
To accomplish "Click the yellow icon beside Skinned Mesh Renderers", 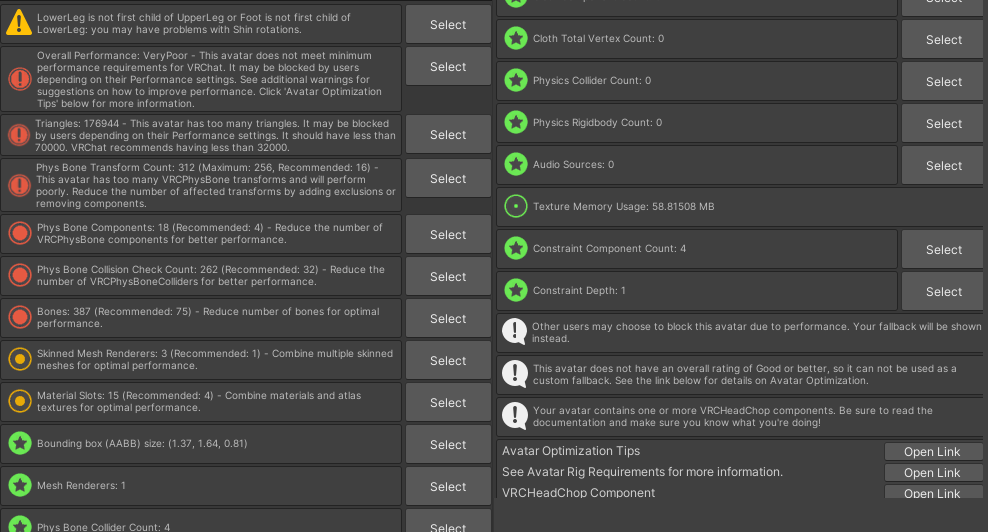I will [19, 360].
